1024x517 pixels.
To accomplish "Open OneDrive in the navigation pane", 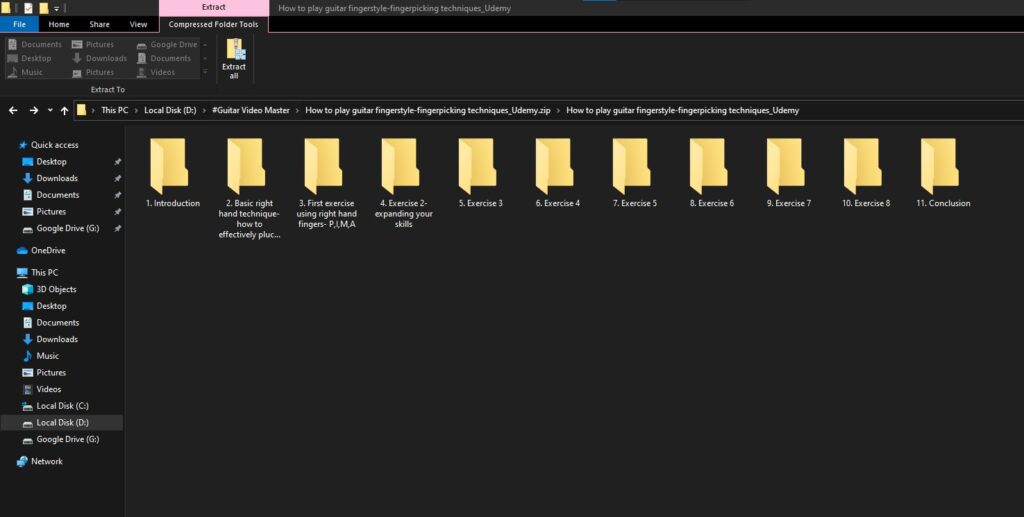I will tap(47, 250).
